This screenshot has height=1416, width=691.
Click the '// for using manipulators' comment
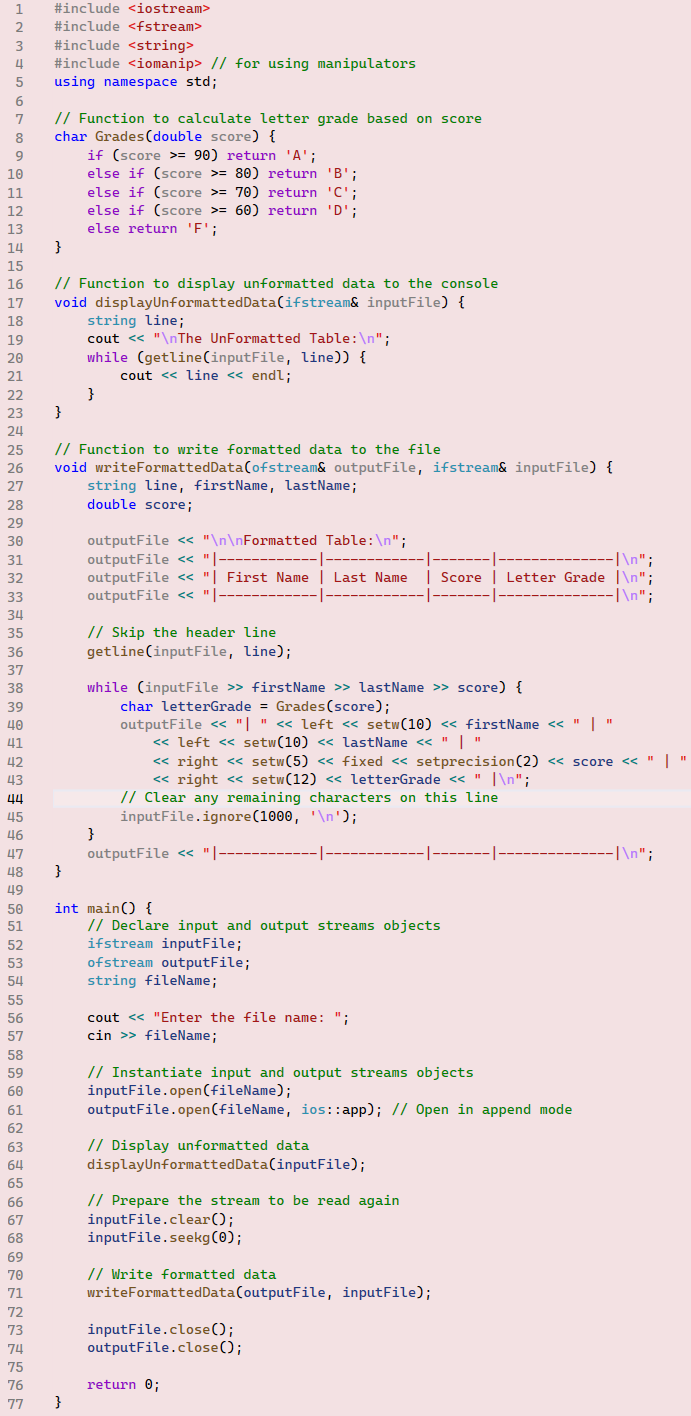pyautogui.click(x=313, y=63)
